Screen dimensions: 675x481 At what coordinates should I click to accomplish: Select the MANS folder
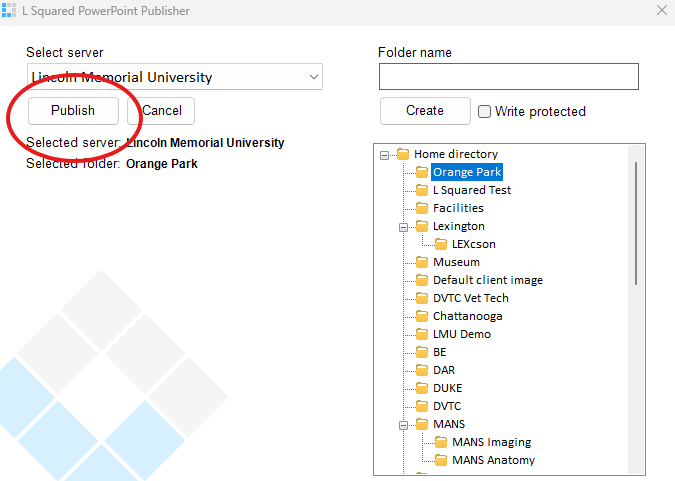(x=449, y=424)
